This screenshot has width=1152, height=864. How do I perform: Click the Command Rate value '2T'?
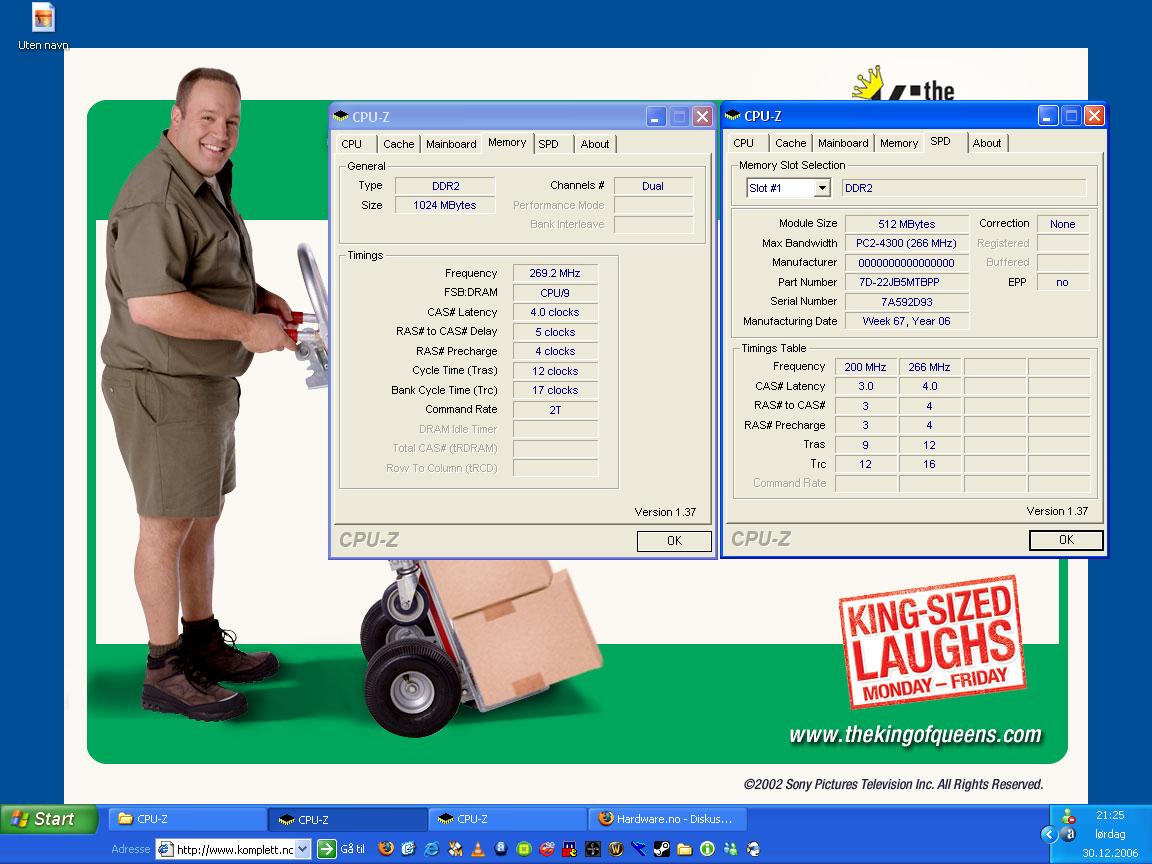555,410
